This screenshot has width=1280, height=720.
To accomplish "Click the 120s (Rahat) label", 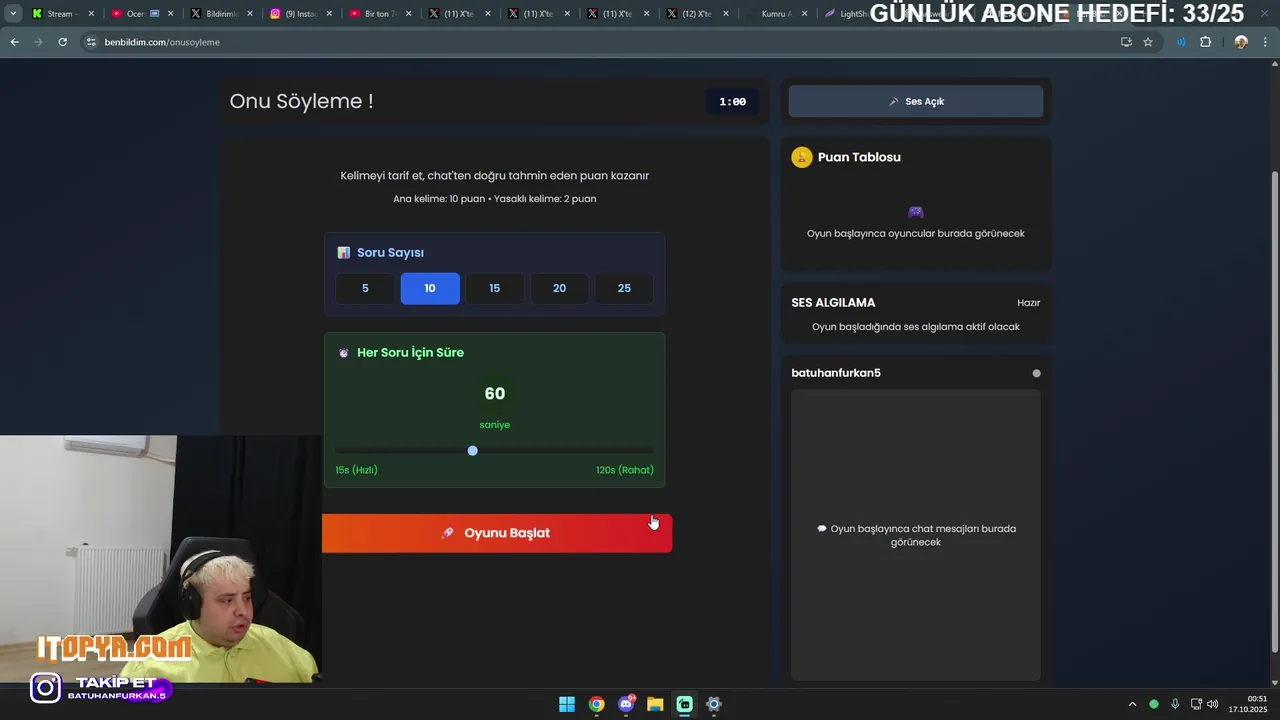I will coord(625,470).
